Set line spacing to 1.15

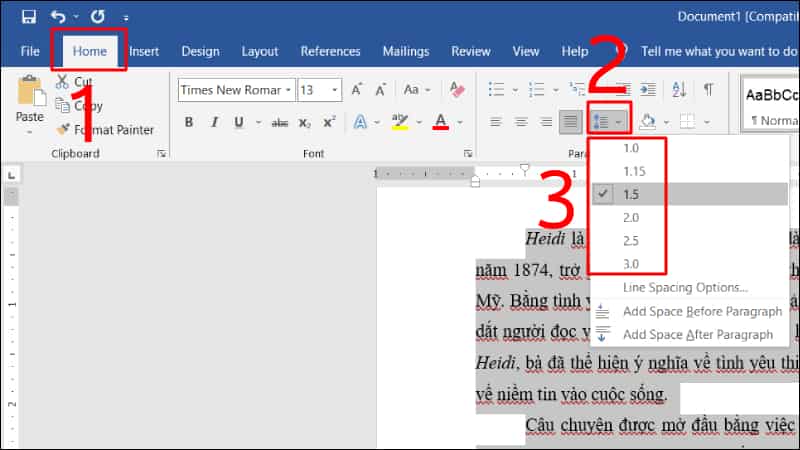(633, 171)
